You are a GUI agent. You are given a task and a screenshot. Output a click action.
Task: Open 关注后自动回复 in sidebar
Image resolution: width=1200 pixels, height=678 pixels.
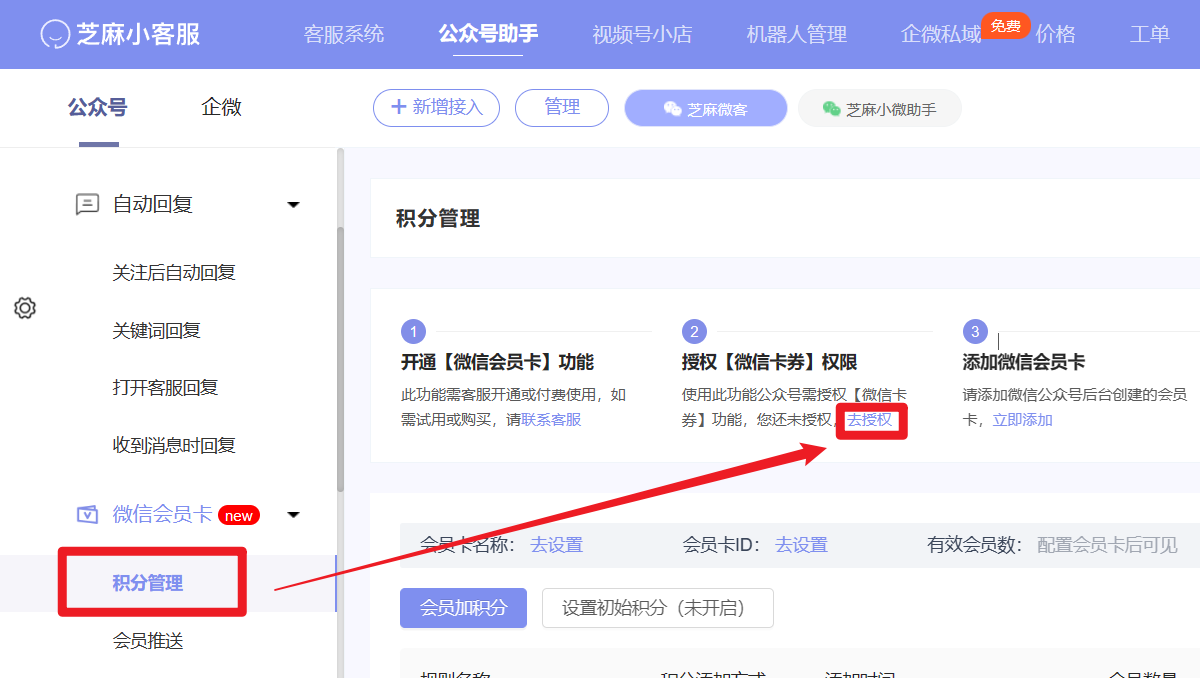pos(174,273)
